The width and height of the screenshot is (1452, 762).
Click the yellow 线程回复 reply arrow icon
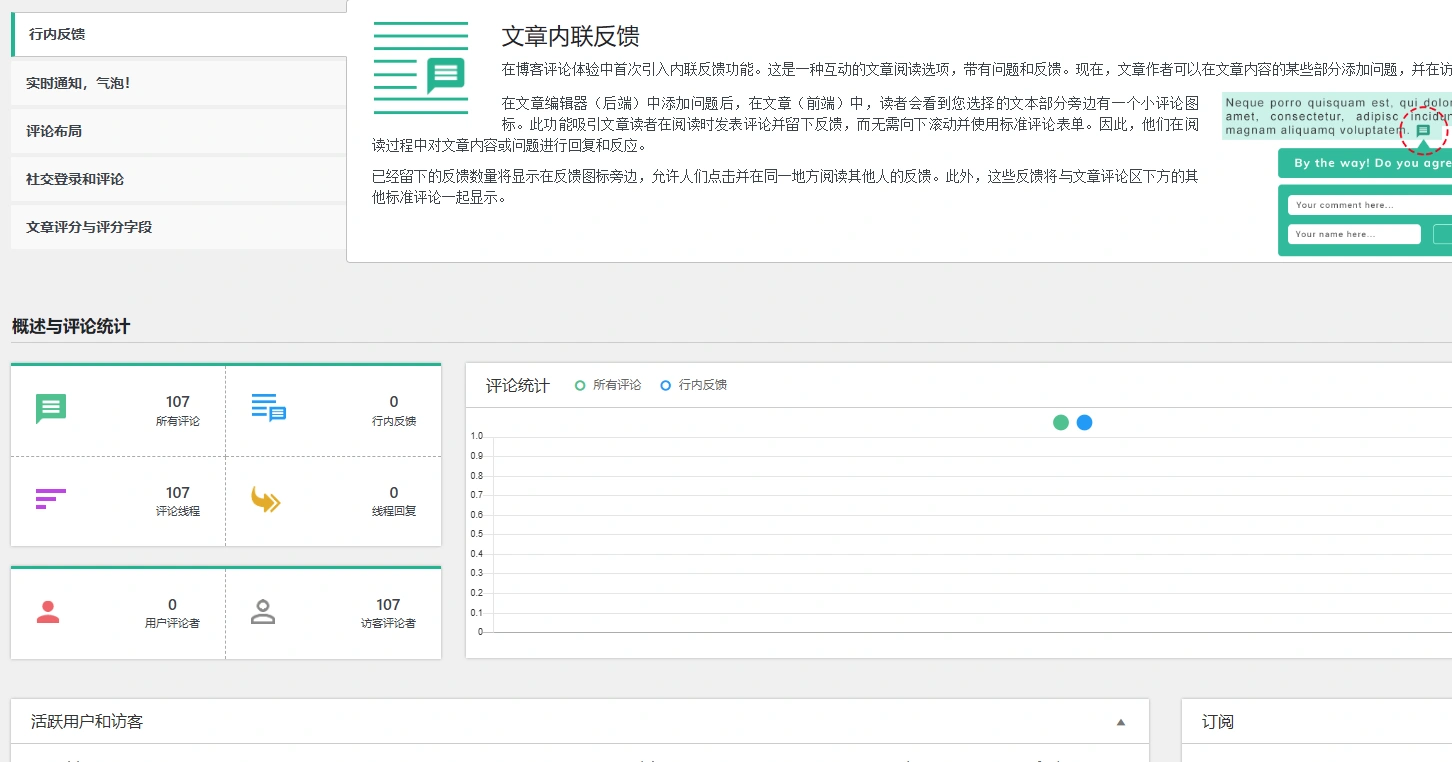(x=266, y=498)
